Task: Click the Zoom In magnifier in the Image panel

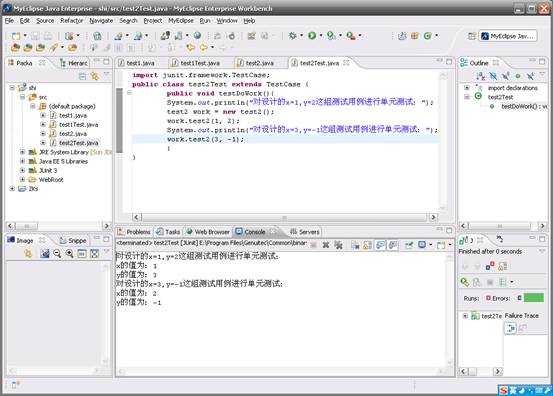Action: pyautogui.click(x=69, y=253)
